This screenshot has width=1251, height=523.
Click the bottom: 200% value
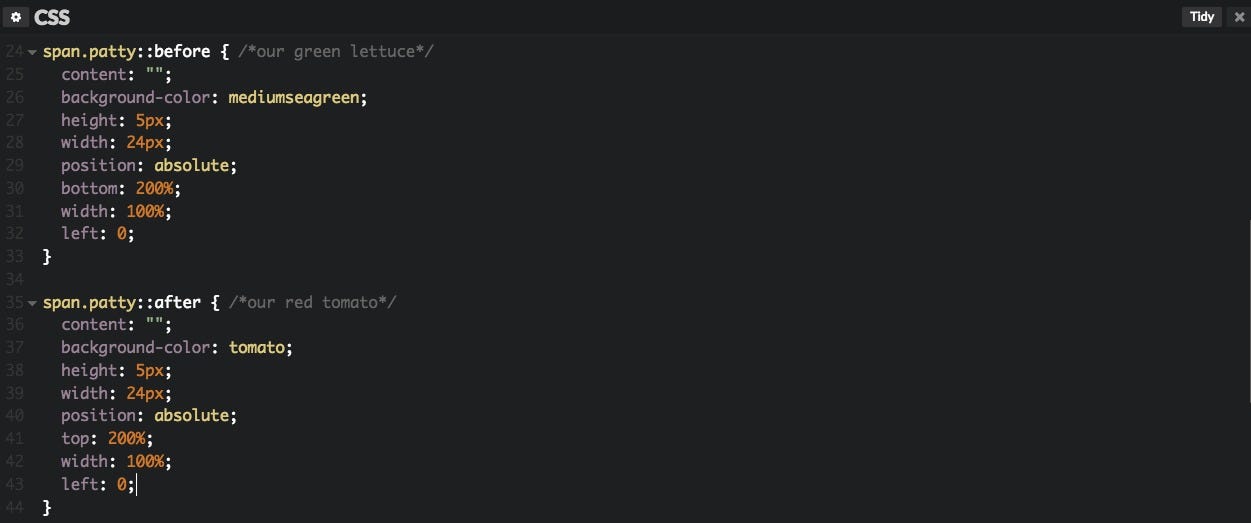pyautogui.click(x=153, y=188)
